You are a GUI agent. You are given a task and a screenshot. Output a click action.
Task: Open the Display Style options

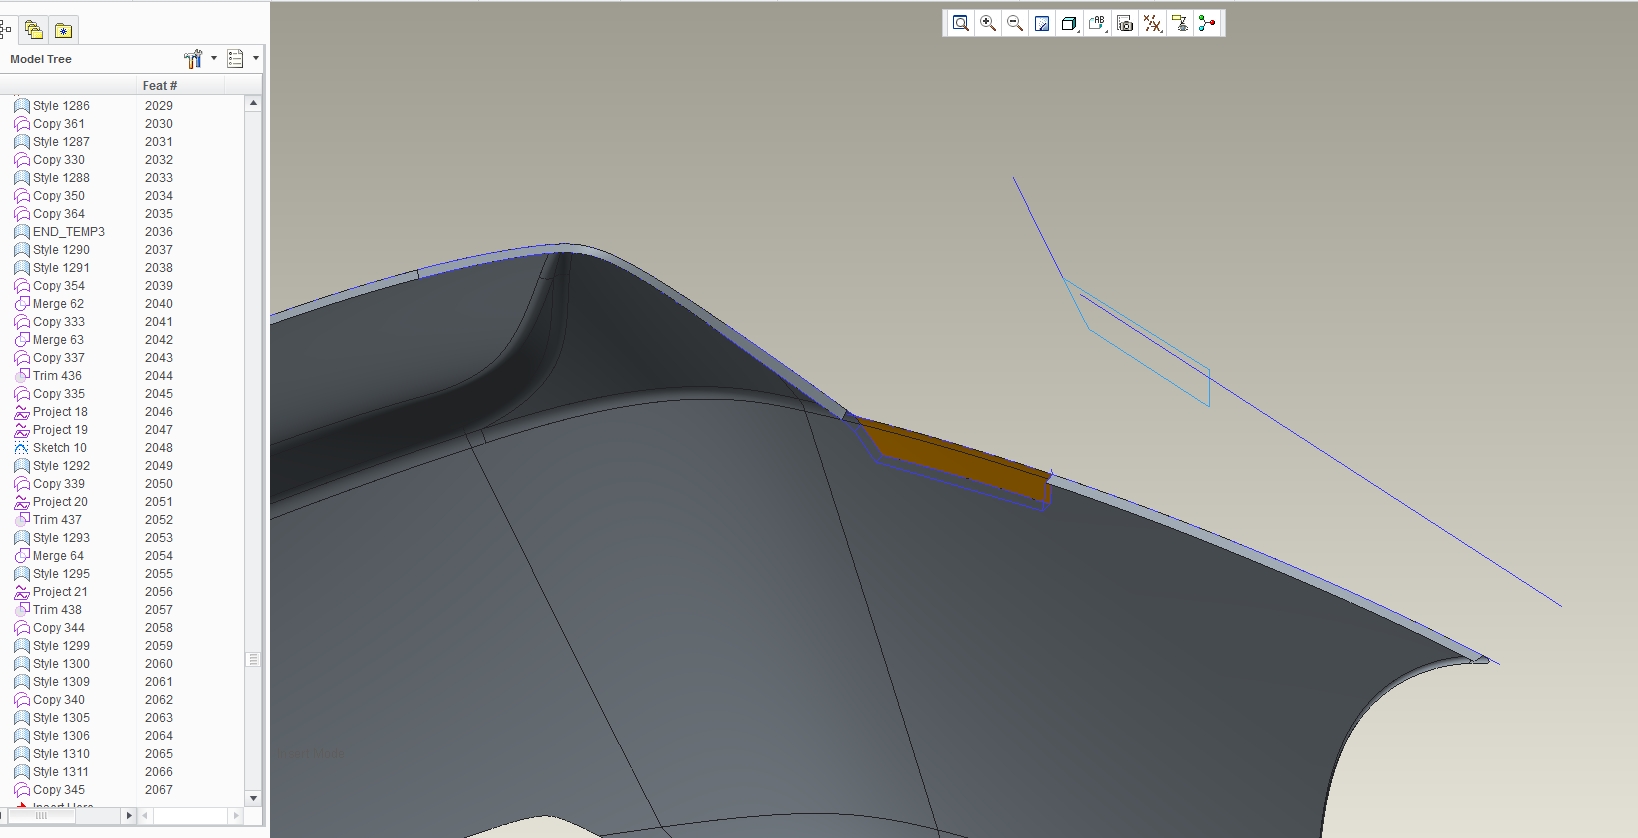(1069, 24)
